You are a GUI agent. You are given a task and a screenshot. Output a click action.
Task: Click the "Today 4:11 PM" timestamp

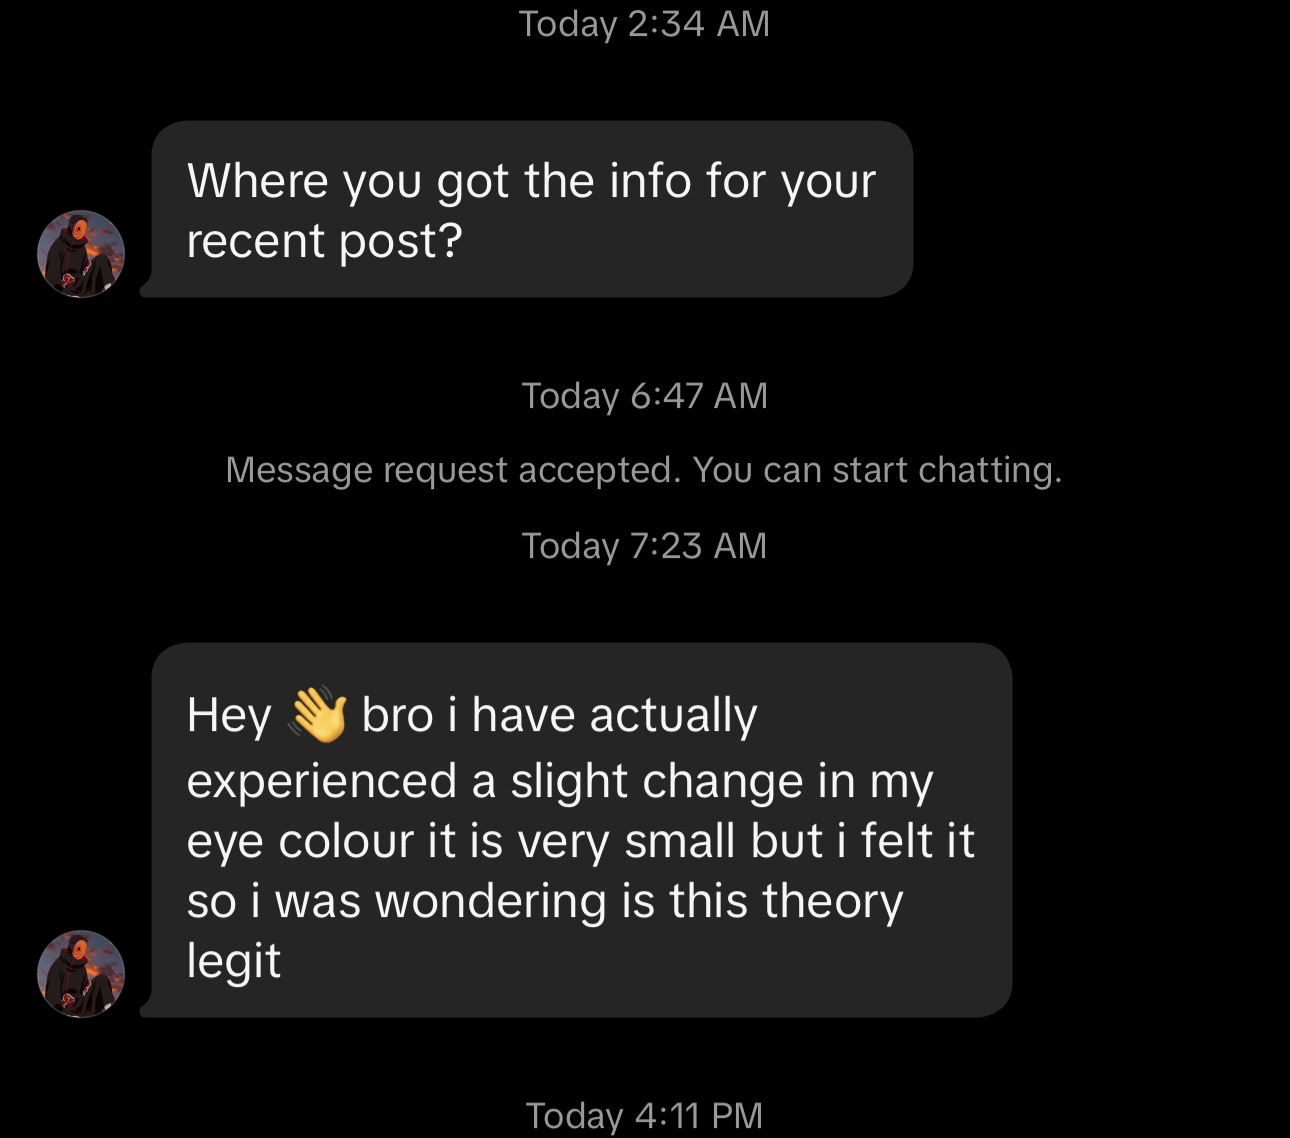(x=644, y=1115)
